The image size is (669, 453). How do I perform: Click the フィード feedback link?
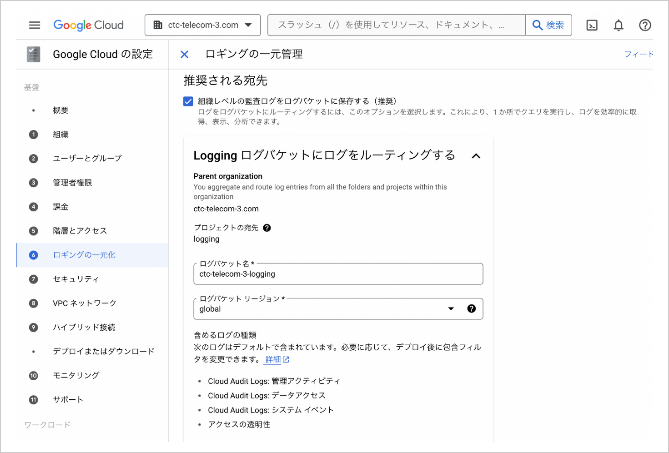[639, 54]
